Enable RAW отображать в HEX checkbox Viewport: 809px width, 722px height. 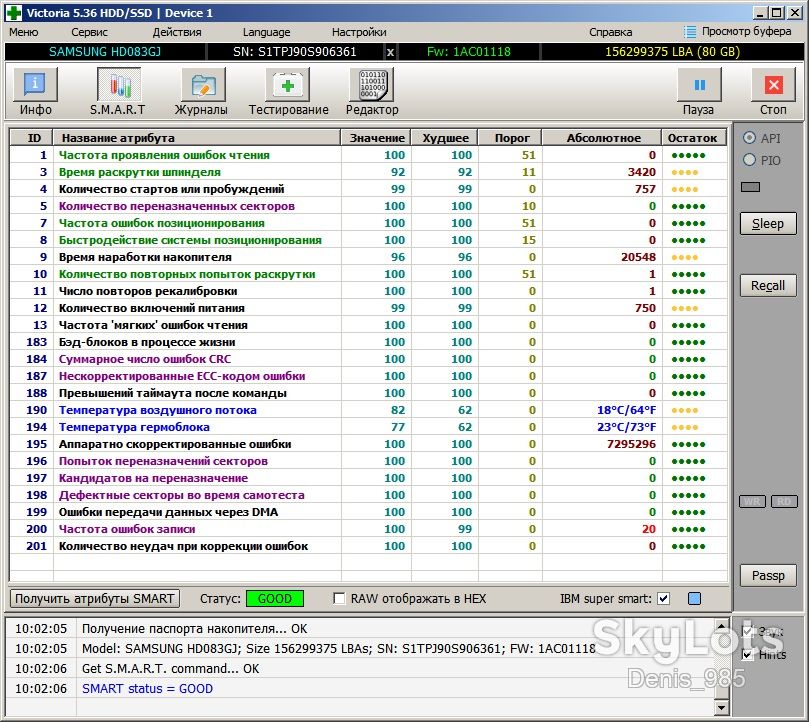pyautogui.click(x=339, y=599)
